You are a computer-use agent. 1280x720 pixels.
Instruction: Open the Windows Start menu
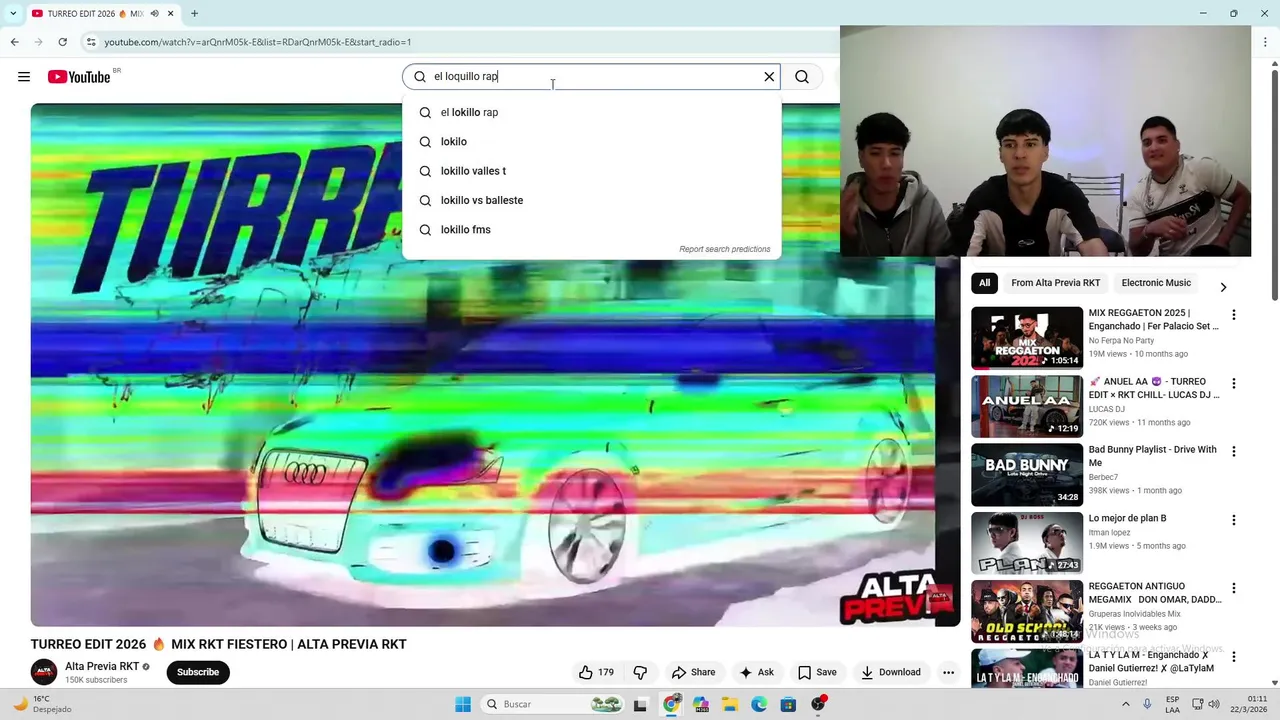(463, 704)
